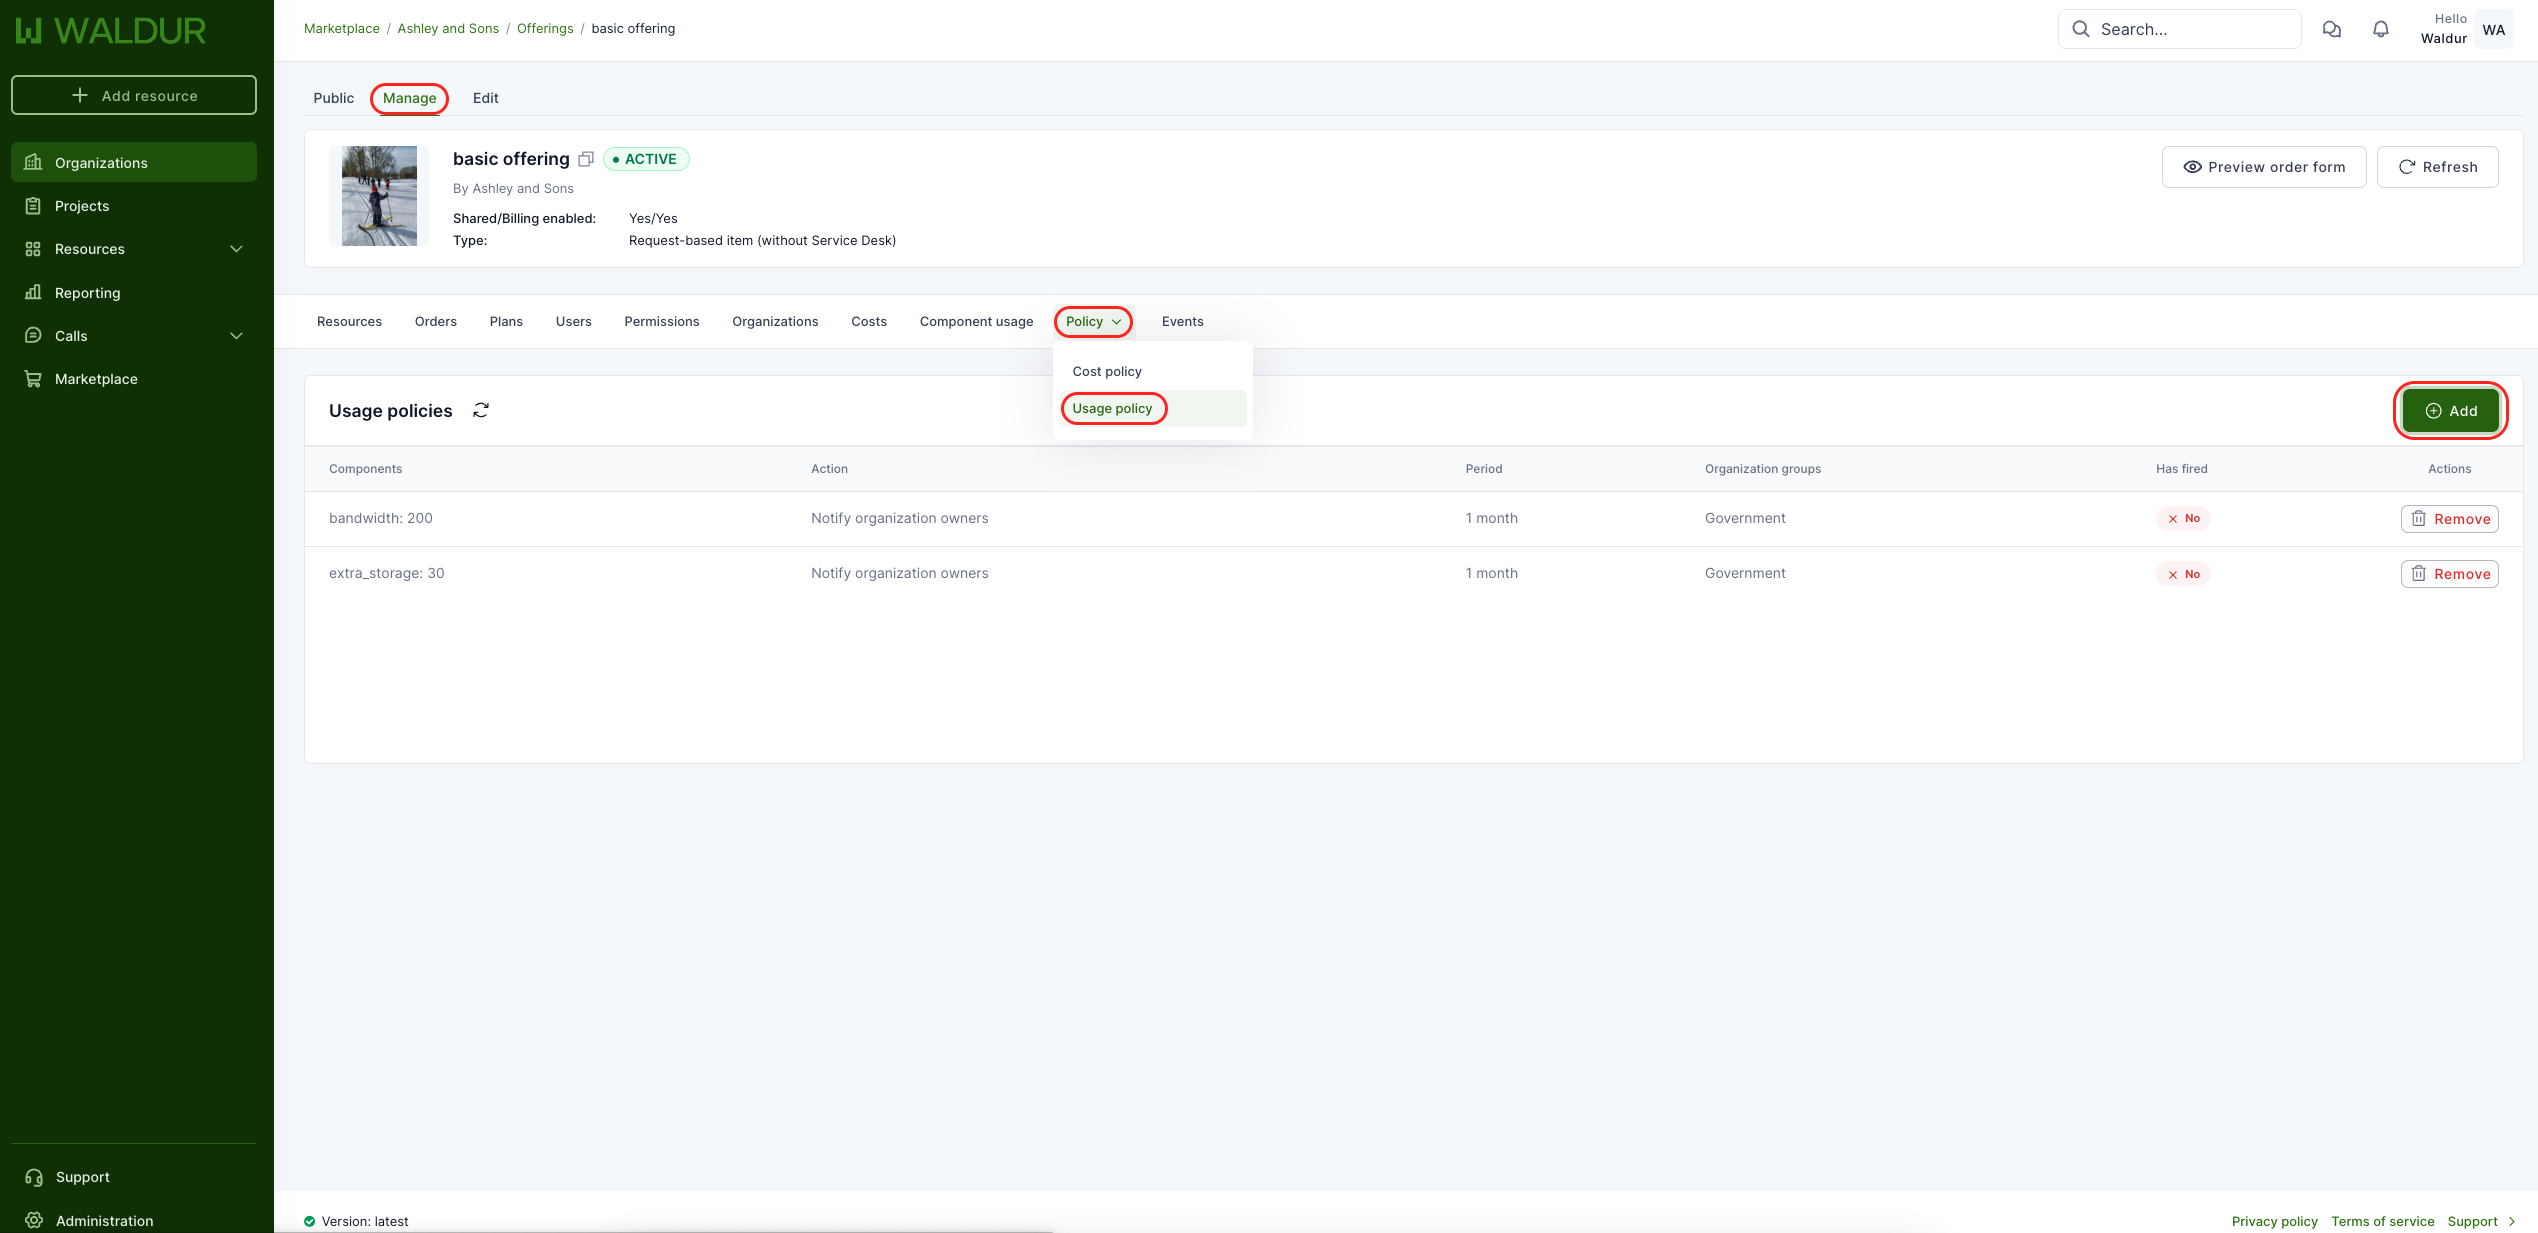Viewport: 2538px width, 1233px height.
Task: Open the notifications bell icon
Action: 2380,29
